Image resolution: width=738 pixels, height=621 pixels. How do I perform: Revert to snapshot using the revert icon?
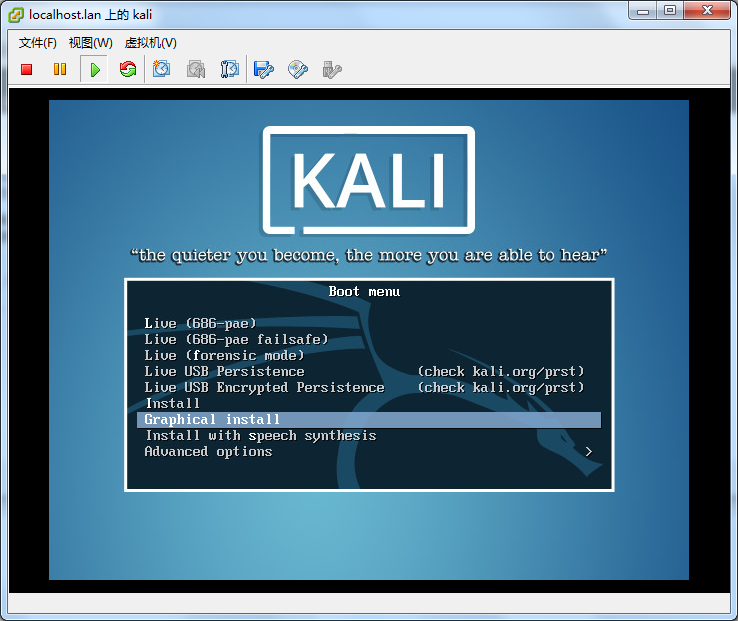pyautogui.click(x=196, y=69)
